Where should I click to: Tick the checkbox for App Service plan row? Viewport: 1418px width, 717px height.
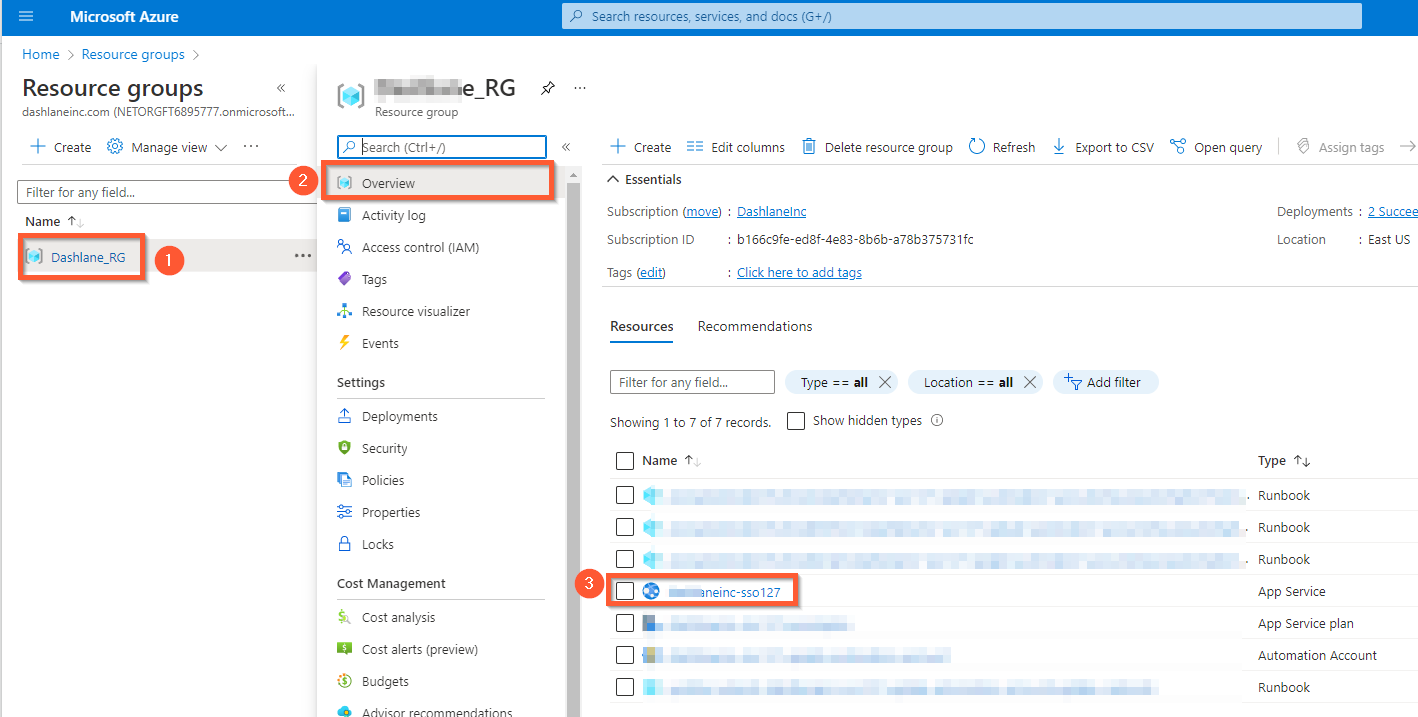pyautogui.click(x=625, y=623)
